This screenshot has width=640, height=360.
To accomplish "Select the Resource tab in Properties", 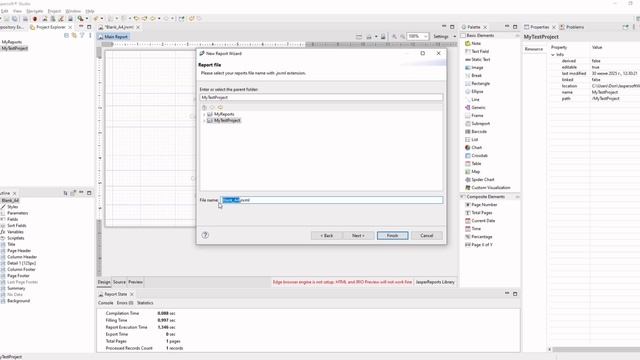I will (534, 49).
